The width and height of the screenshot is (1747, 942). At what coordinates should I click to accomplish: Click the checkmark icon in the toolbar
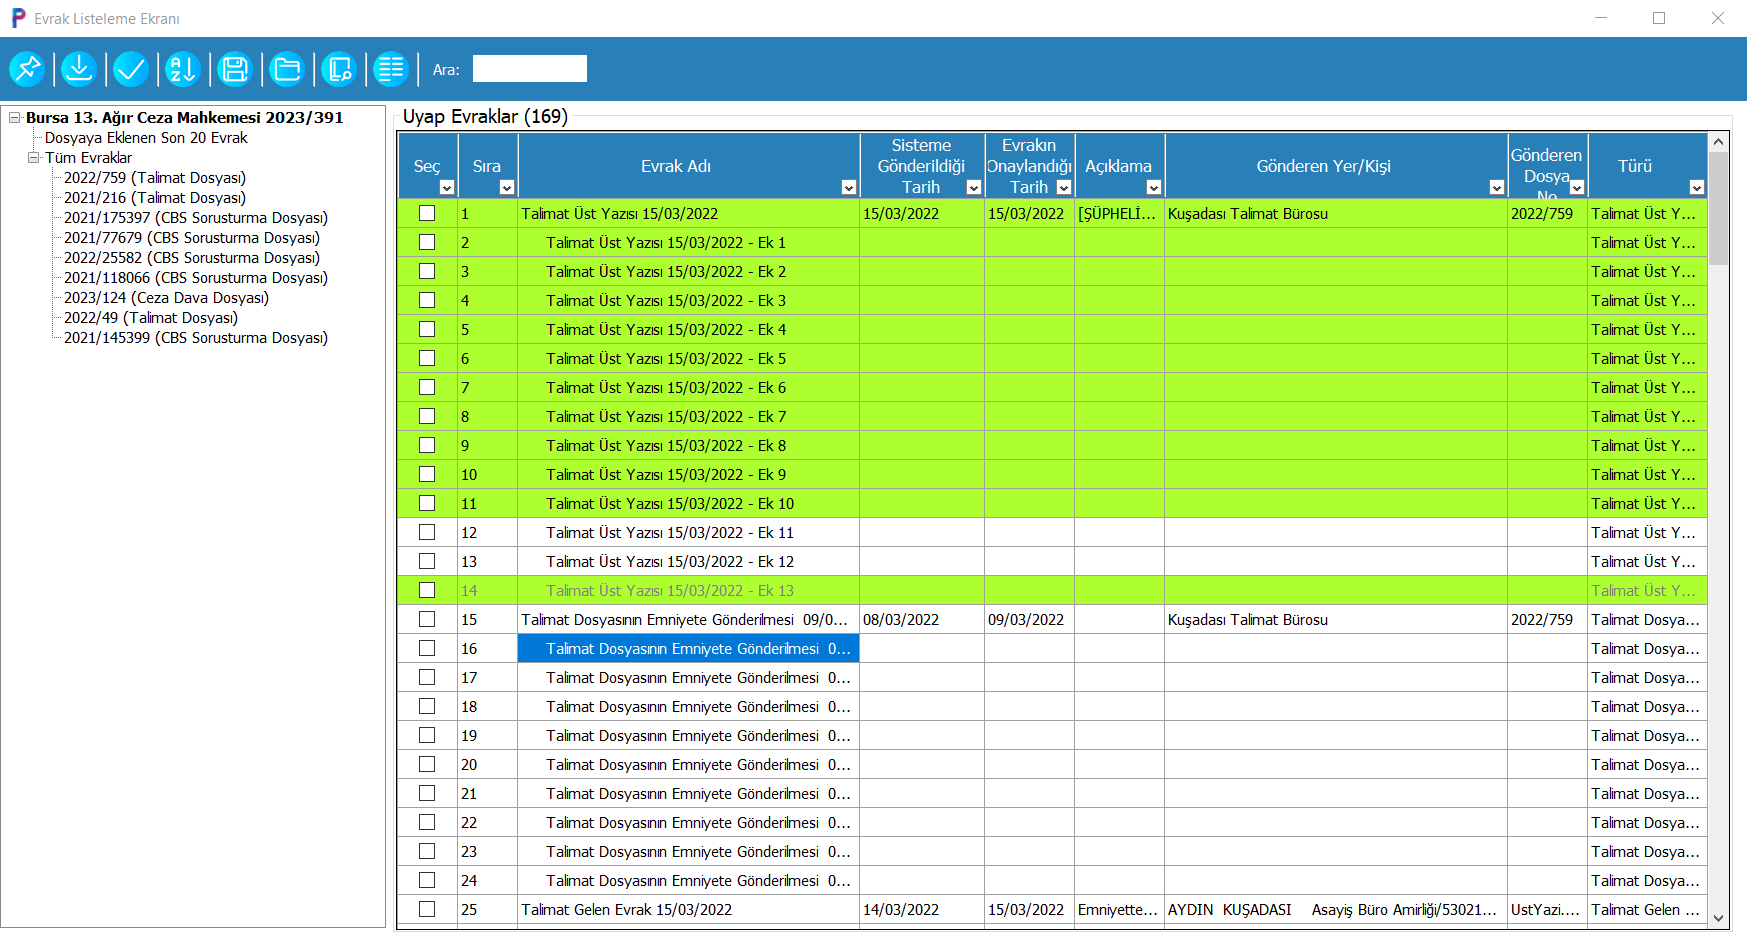131,69
